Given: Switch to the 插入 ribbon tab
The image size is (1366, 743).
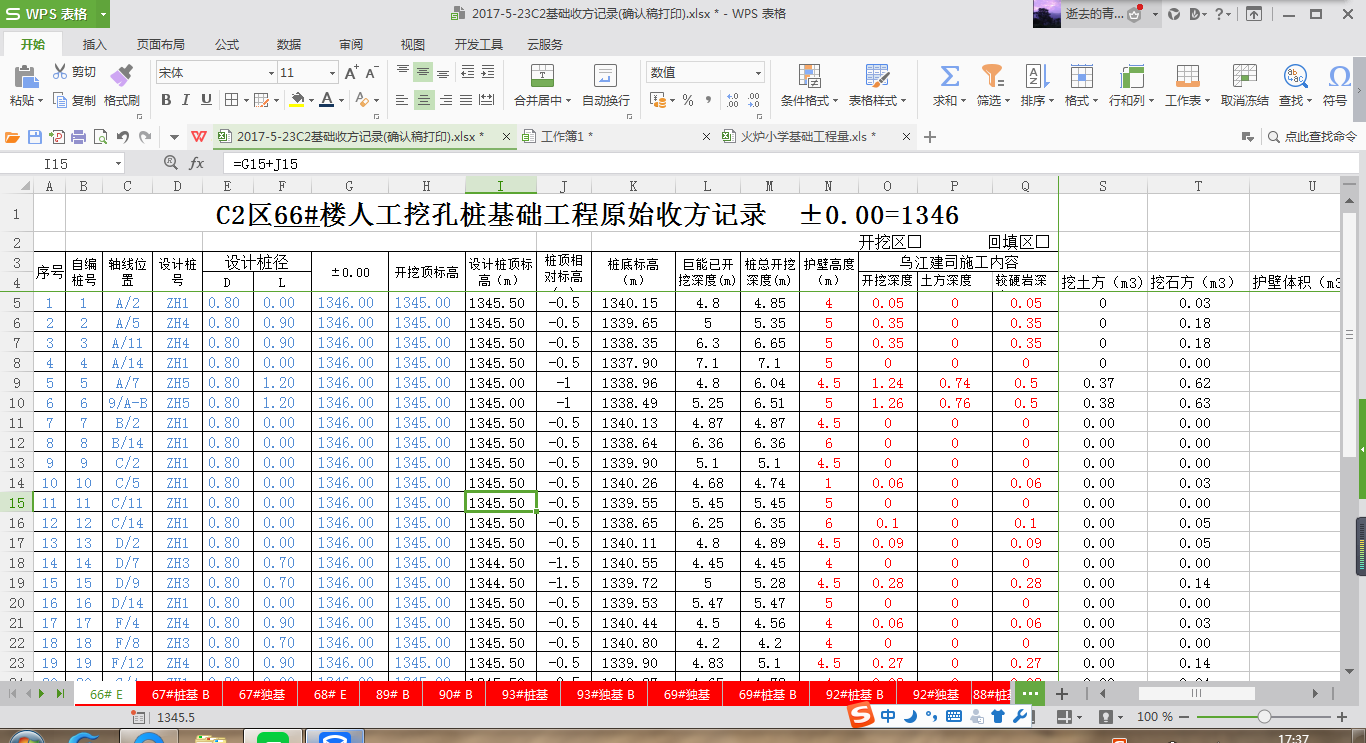Looking at the screenshot, I should (x=95, y=45).
